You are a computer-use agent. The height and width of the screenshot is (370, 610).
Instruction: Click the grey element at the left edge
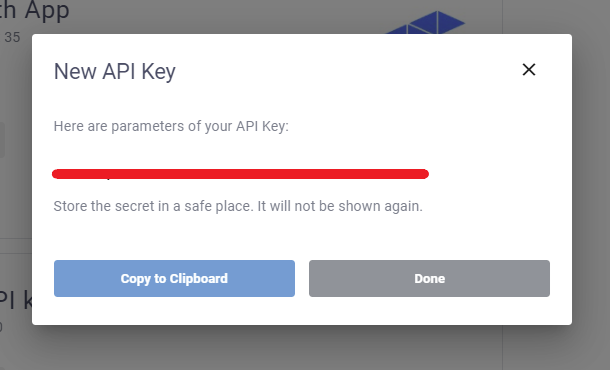pyautogui.click(x=2, y=140)
